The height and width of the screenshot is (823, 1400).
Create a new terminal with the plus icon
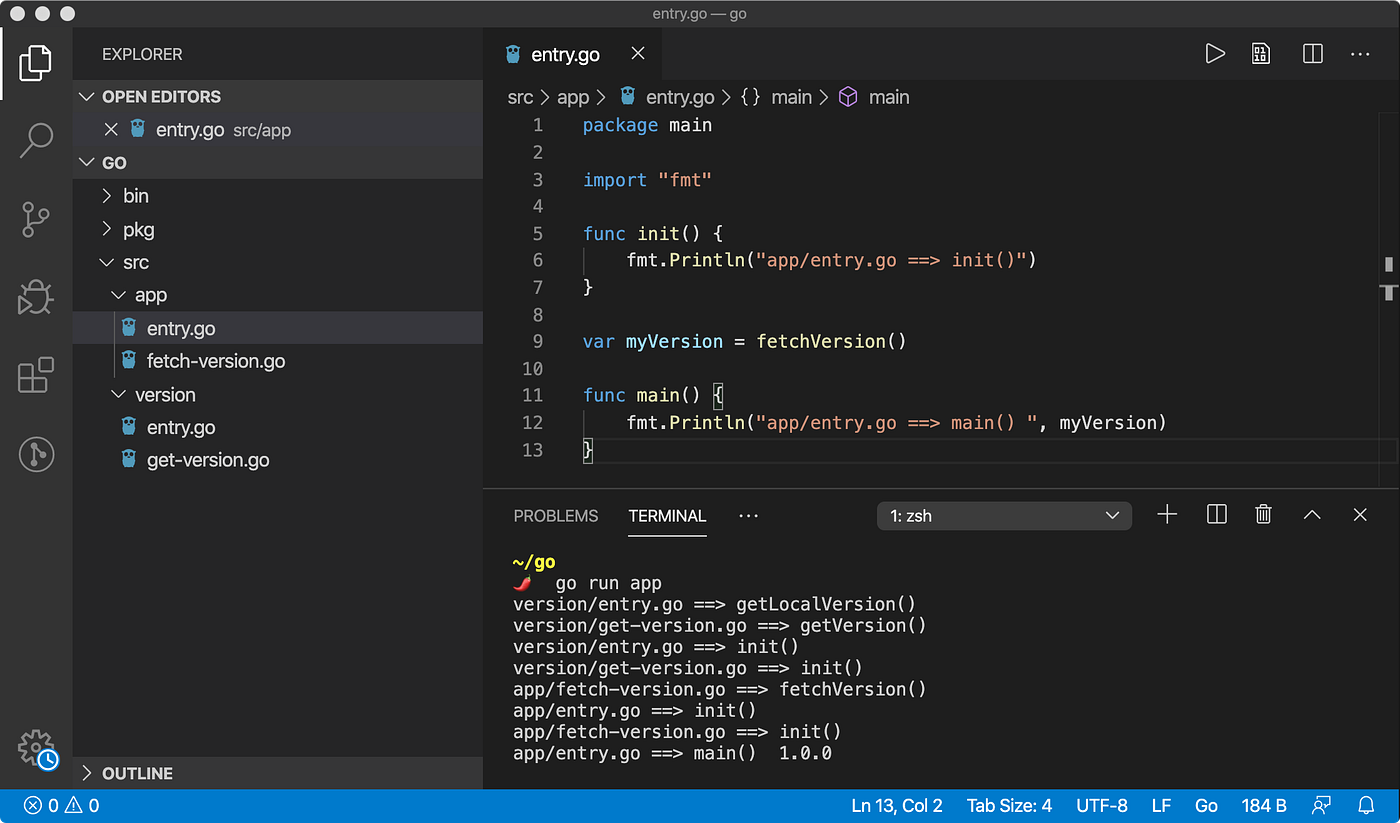point(1167,514)
